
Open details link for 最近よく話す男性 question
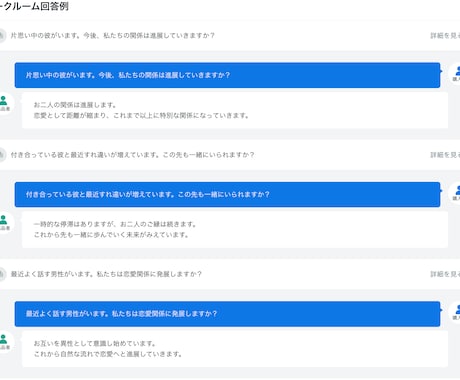(445, 274)
